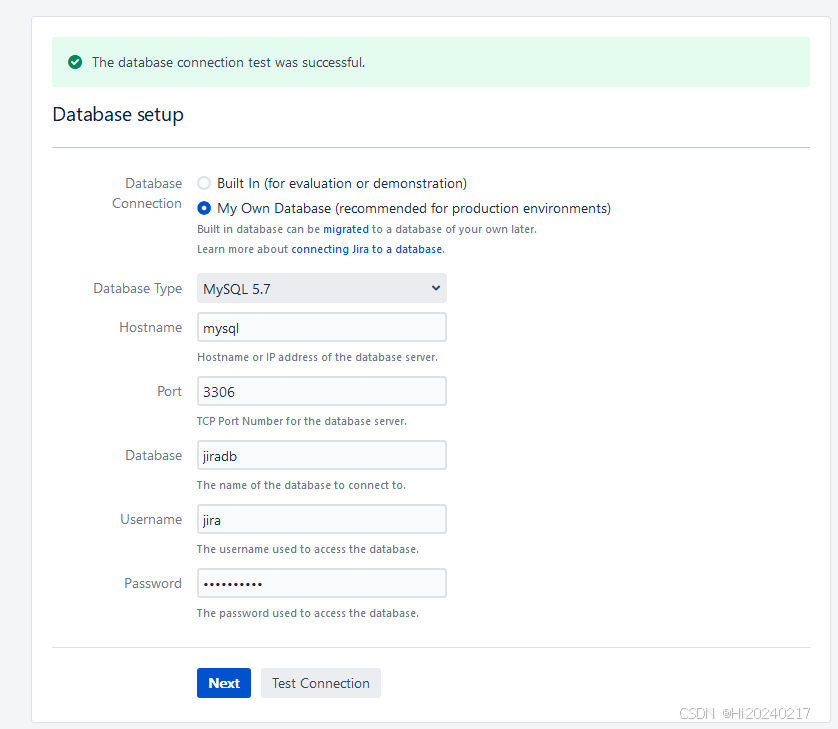Click the connection test successful message
The height and width of the screenshot is (729, 838).
tap(228, 63)
